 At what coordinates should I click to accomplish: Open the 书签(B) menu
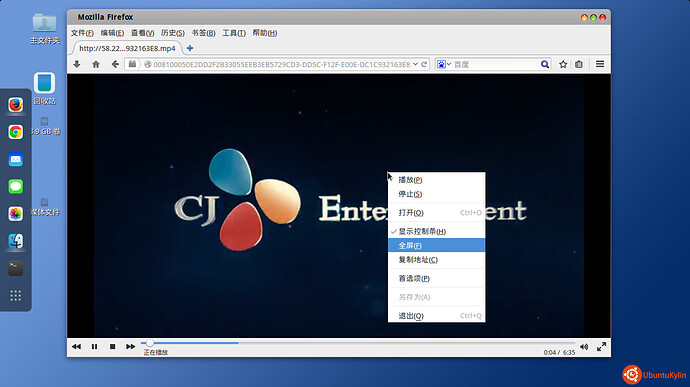point(203,33)
